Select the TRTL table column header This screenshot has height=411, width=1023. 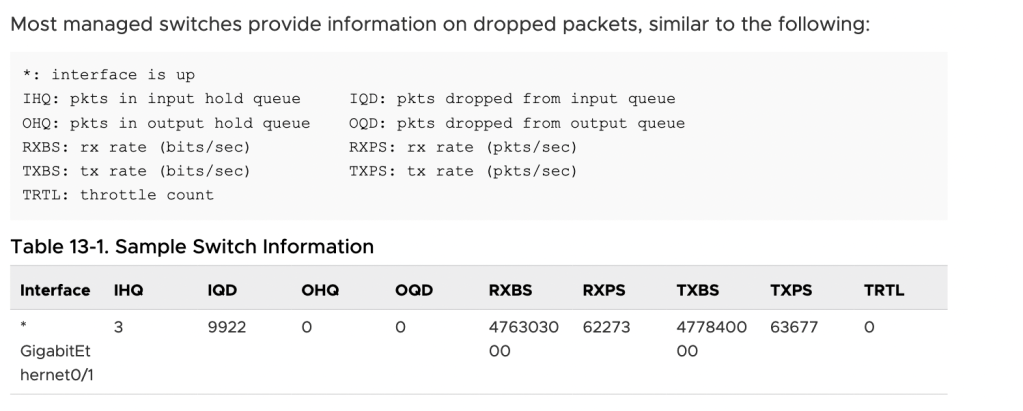[x=884, y=290]
